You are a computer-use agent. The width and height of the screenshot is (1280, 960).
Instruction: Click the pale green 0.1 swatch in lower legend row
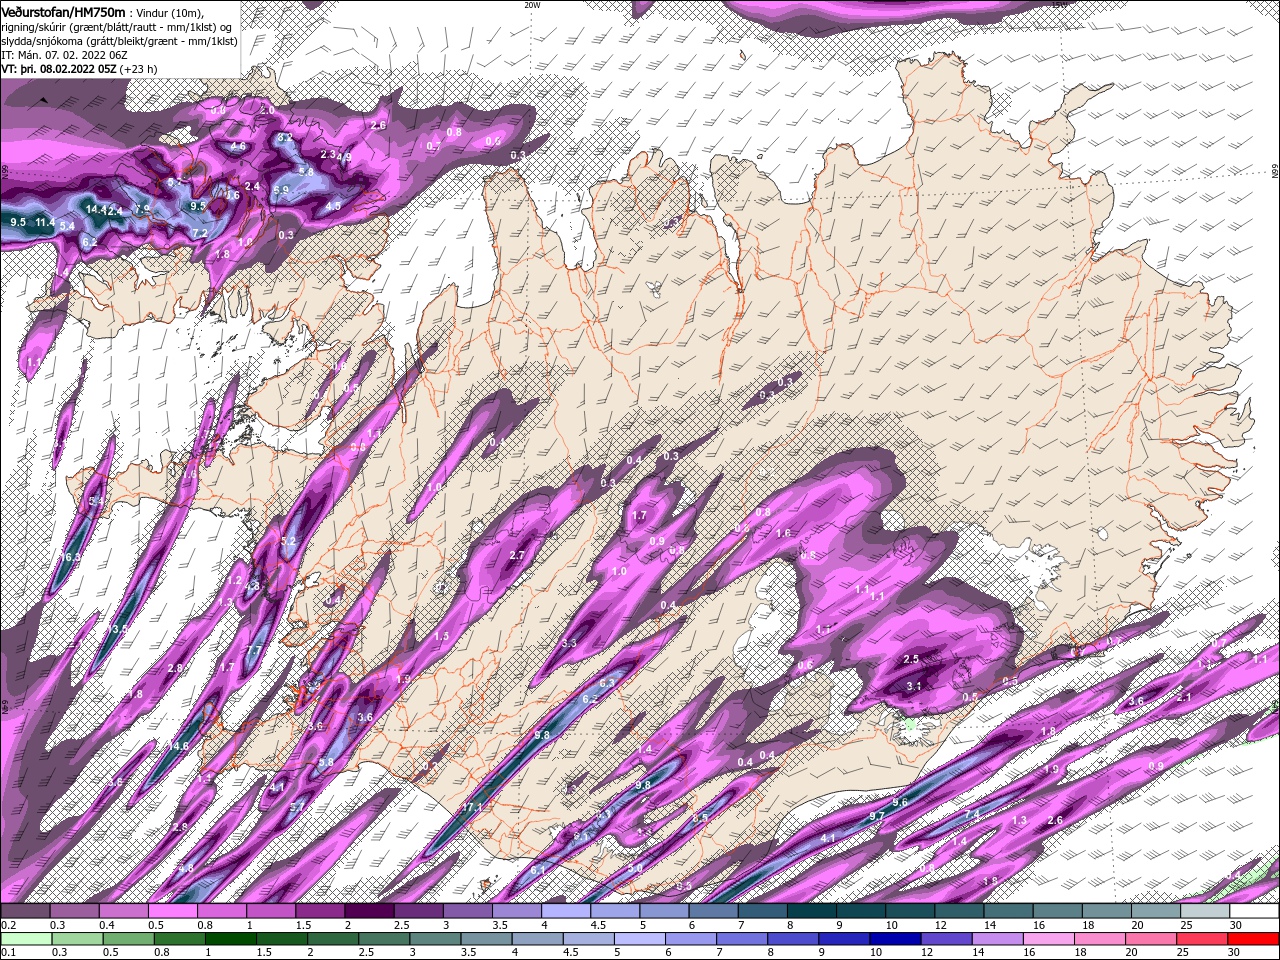point(25,939)
